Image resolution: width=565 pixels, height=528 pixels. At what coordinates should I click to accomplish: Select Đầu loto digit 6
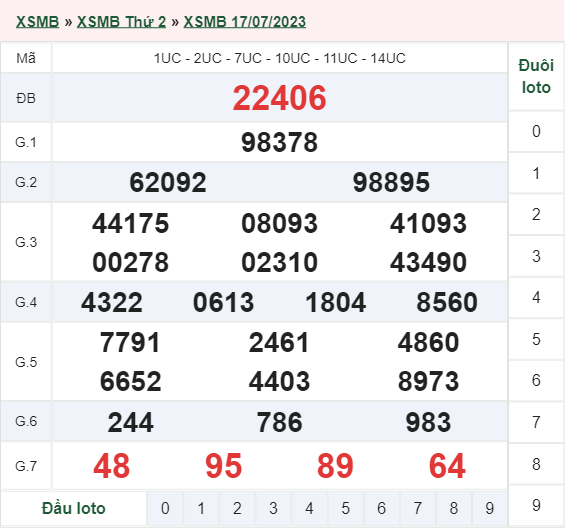click(381, 508)
